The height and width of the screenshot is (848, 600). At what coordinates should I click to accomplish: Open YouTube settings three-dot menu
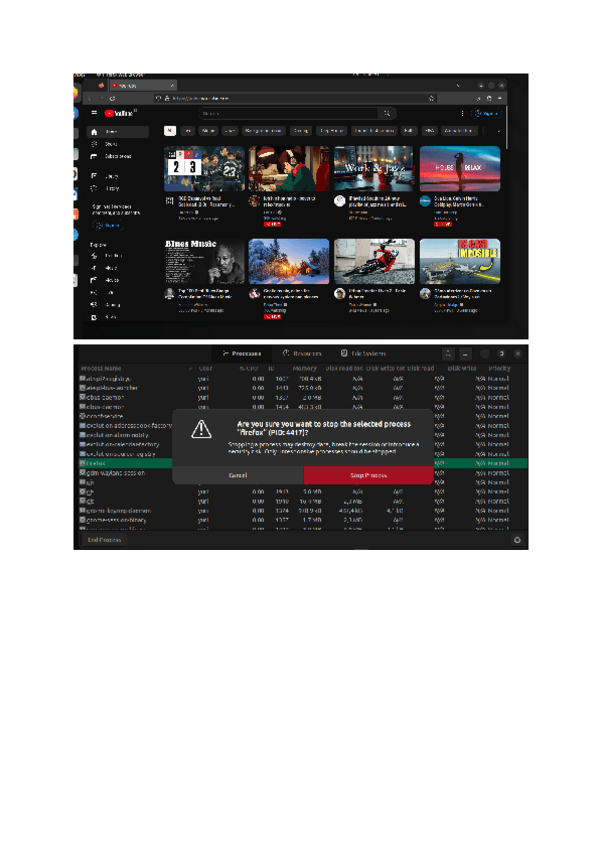pyautogui.click(x=462, y=114)
